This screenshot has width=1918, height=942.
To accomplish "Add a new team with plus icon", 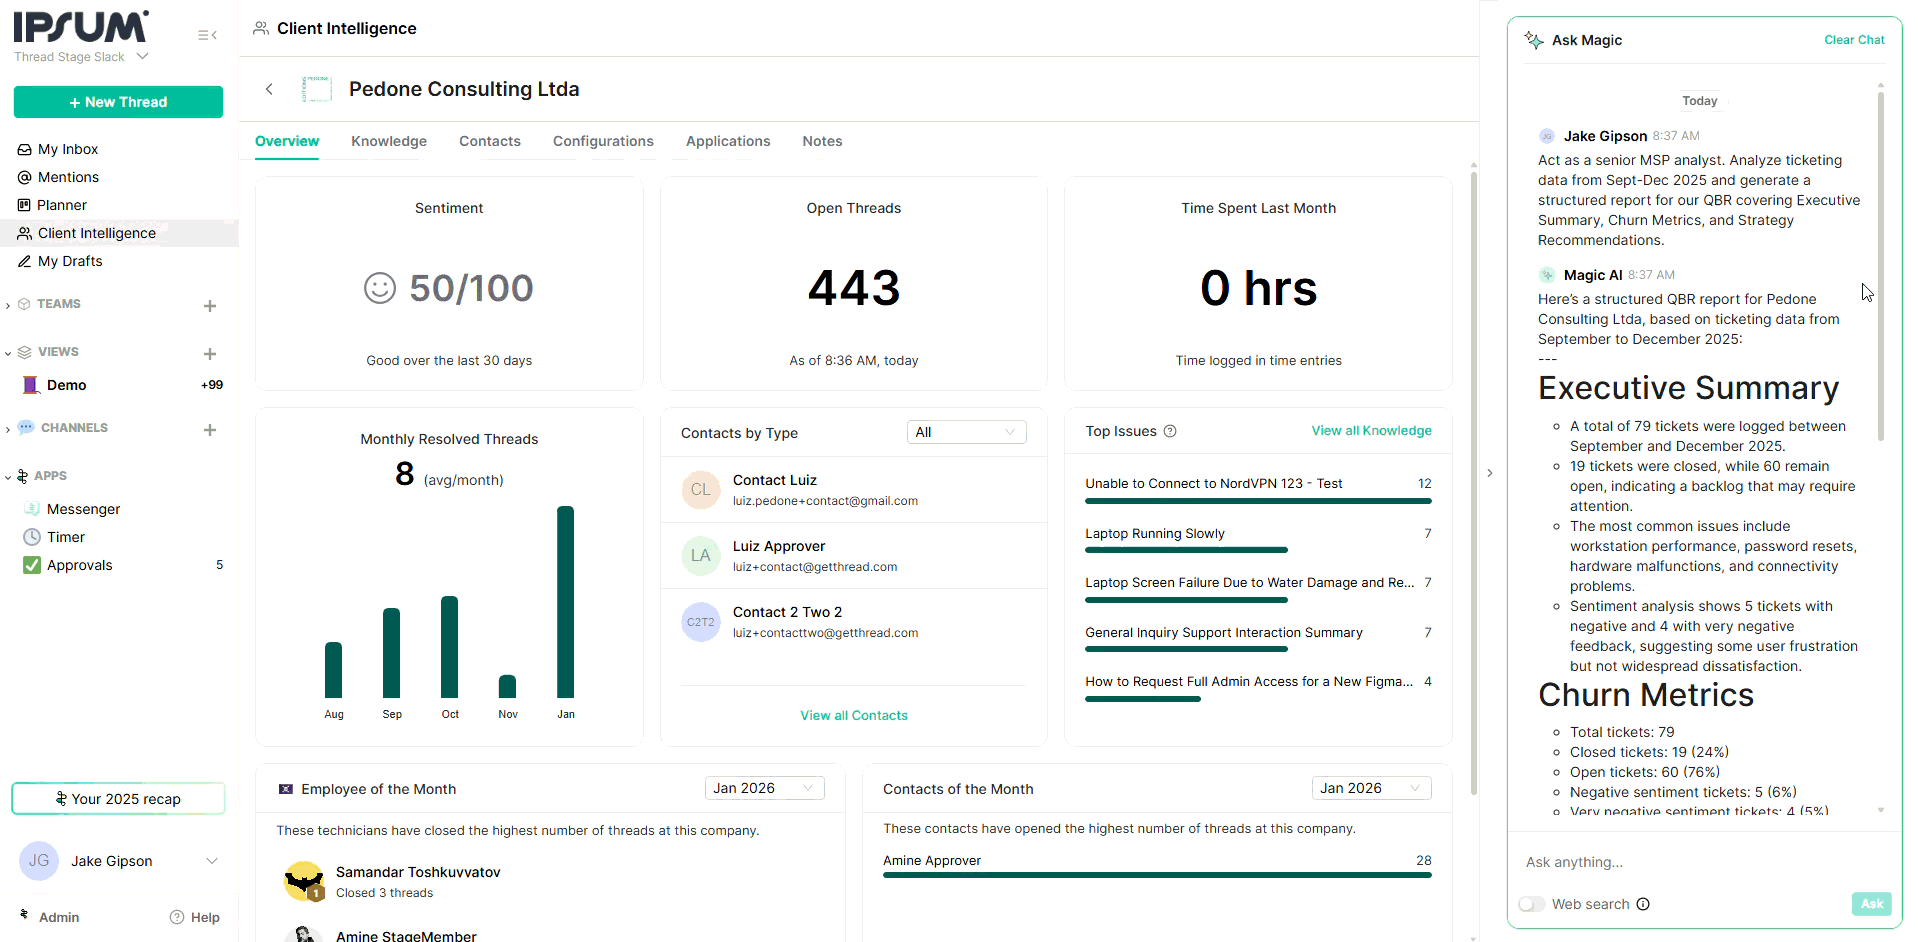I will click(210, 306).
